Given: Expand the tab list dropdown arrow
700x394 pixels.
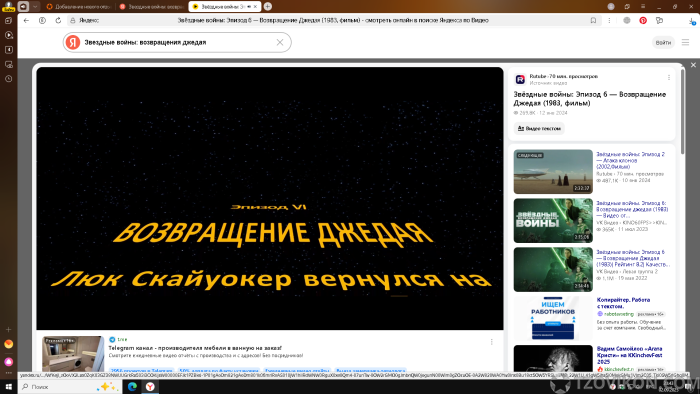Looking at the screenshot, I should click(x=35, y=6).
